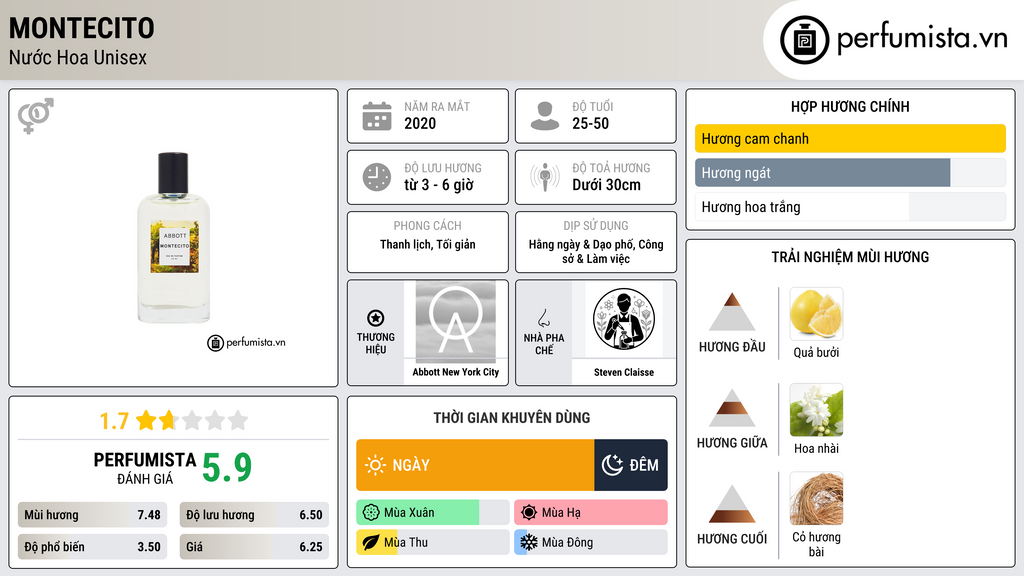Click the moon icon in the Đêm bar
Viewport: 1024px width, 576px height.
coord(613,465)
